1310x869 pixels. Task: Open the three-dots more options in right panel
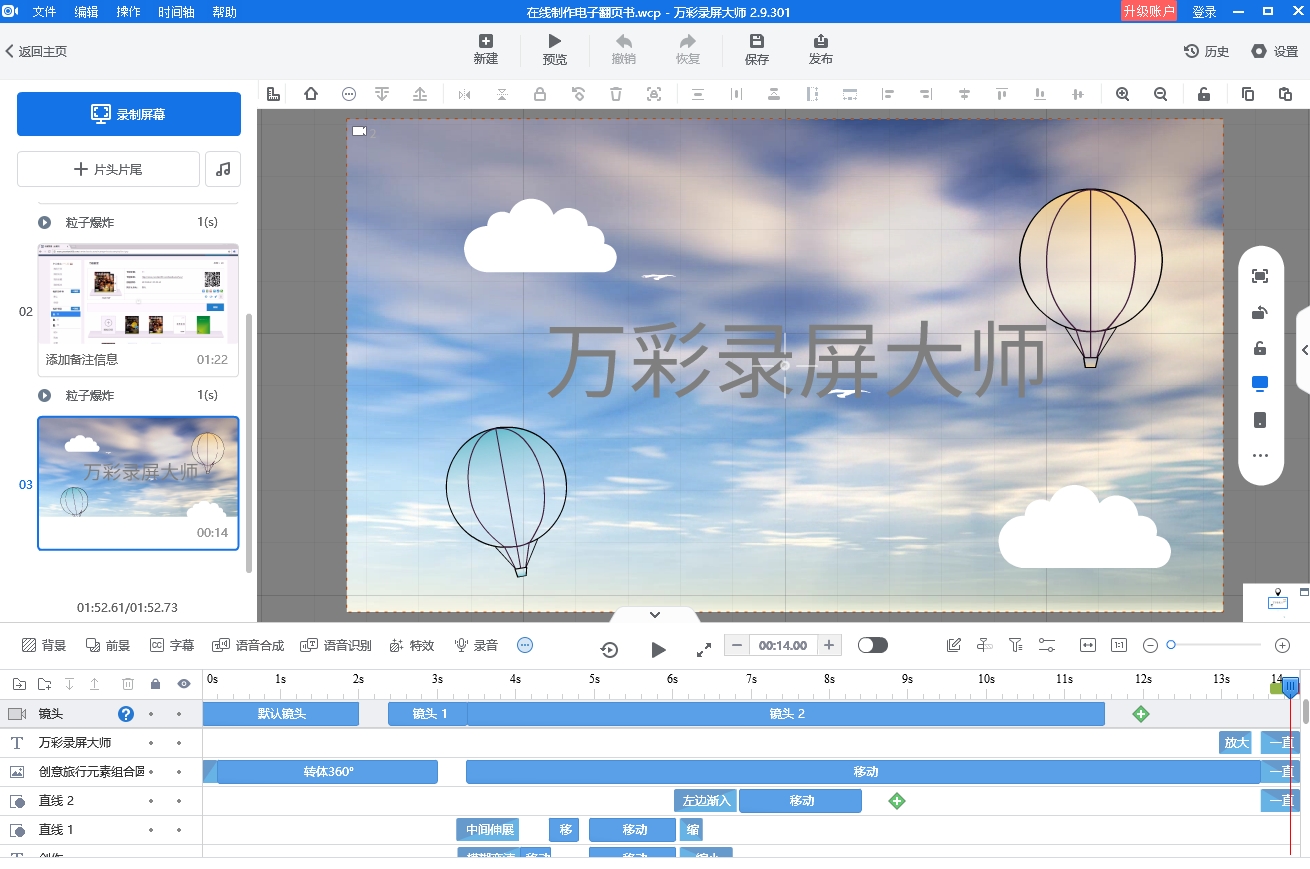coord(1260,456)
